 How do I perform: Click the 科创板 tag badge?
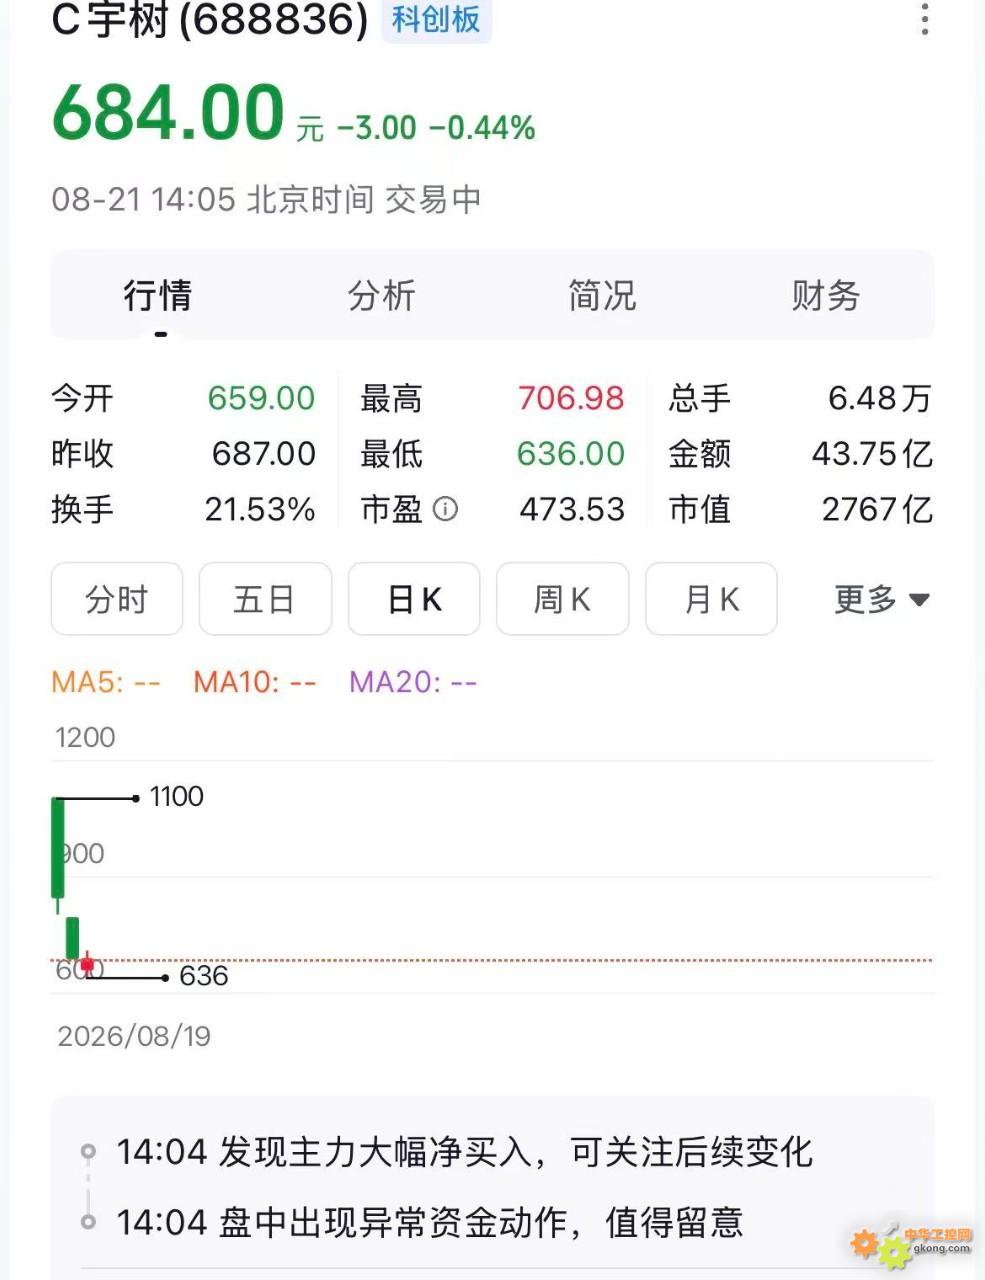pos(436,19)
